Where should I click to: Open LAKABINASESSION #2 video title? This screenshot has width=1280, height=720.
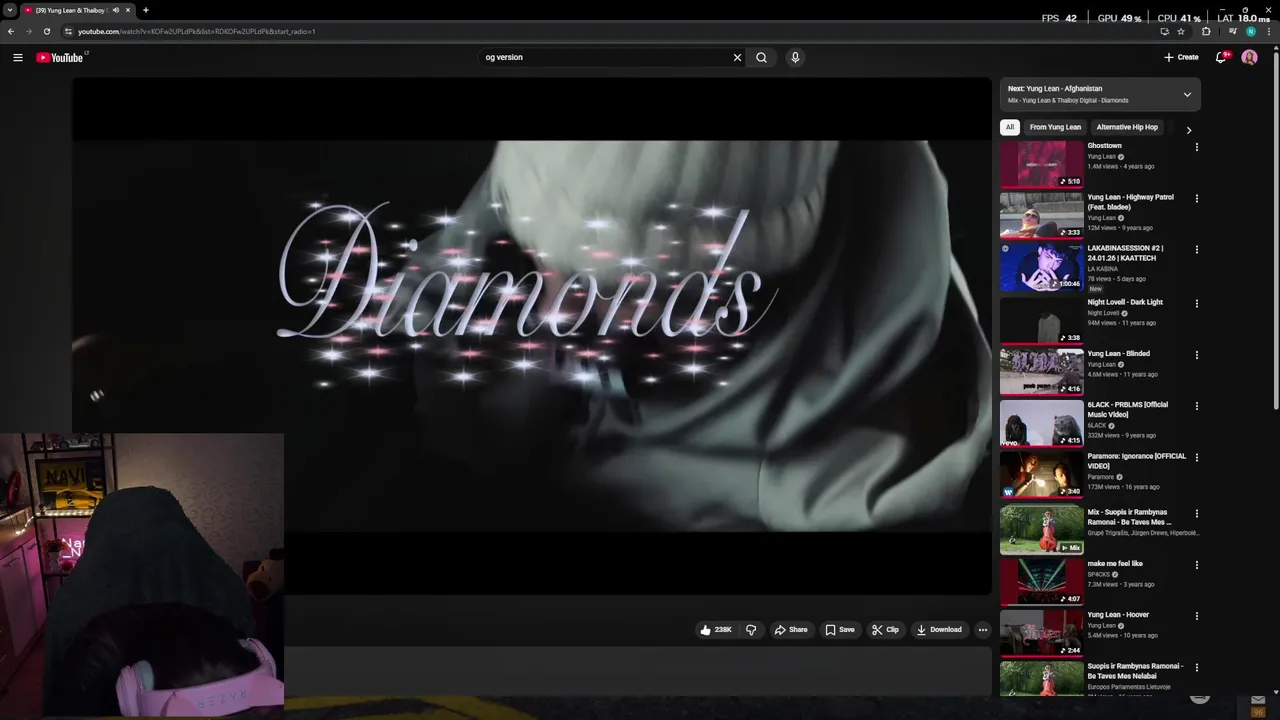pos(1126,253)
